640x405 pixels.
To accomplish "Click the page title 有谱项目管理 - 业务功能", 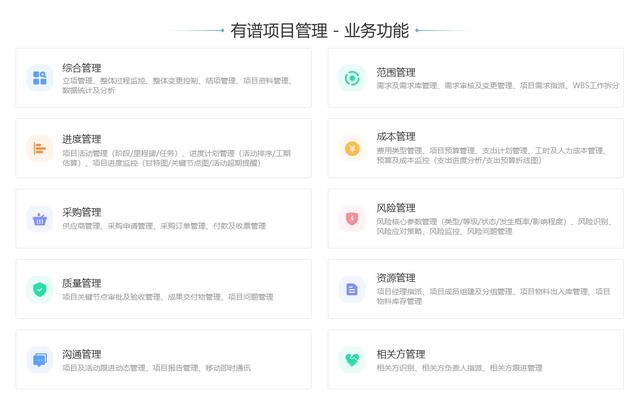I will pos(320,31).
